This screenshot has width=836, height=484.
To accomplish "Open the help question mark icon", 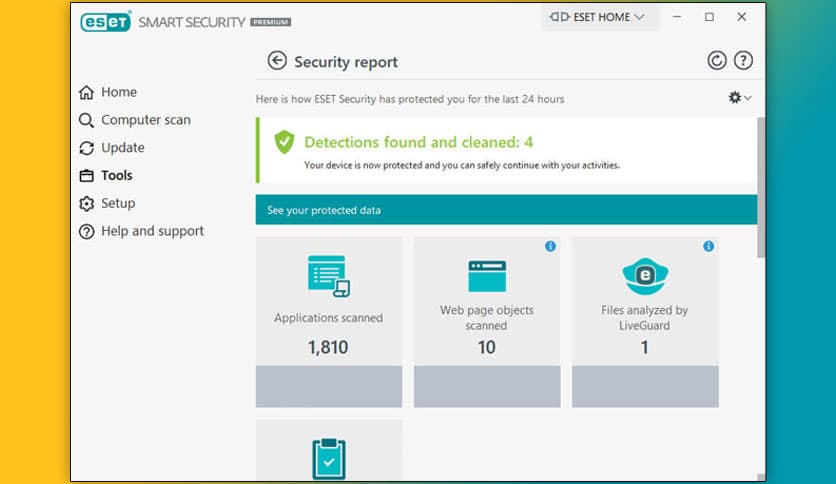I will (743, 61).
